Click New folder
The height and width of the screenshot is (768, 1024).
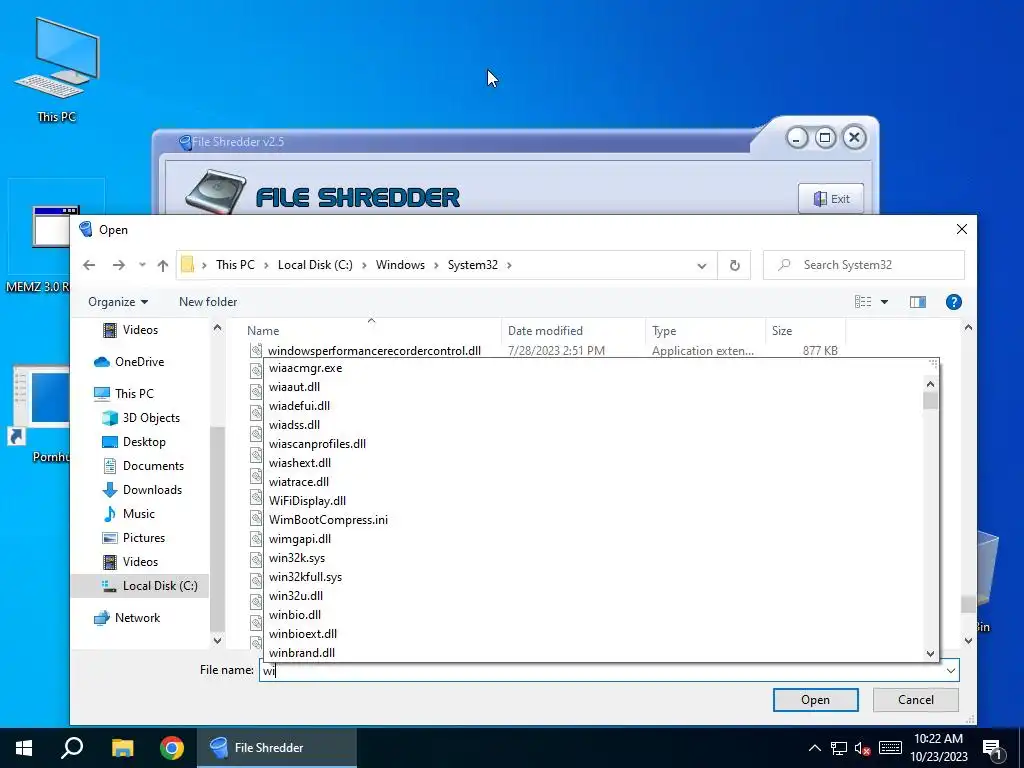click(x=208, y=302)
